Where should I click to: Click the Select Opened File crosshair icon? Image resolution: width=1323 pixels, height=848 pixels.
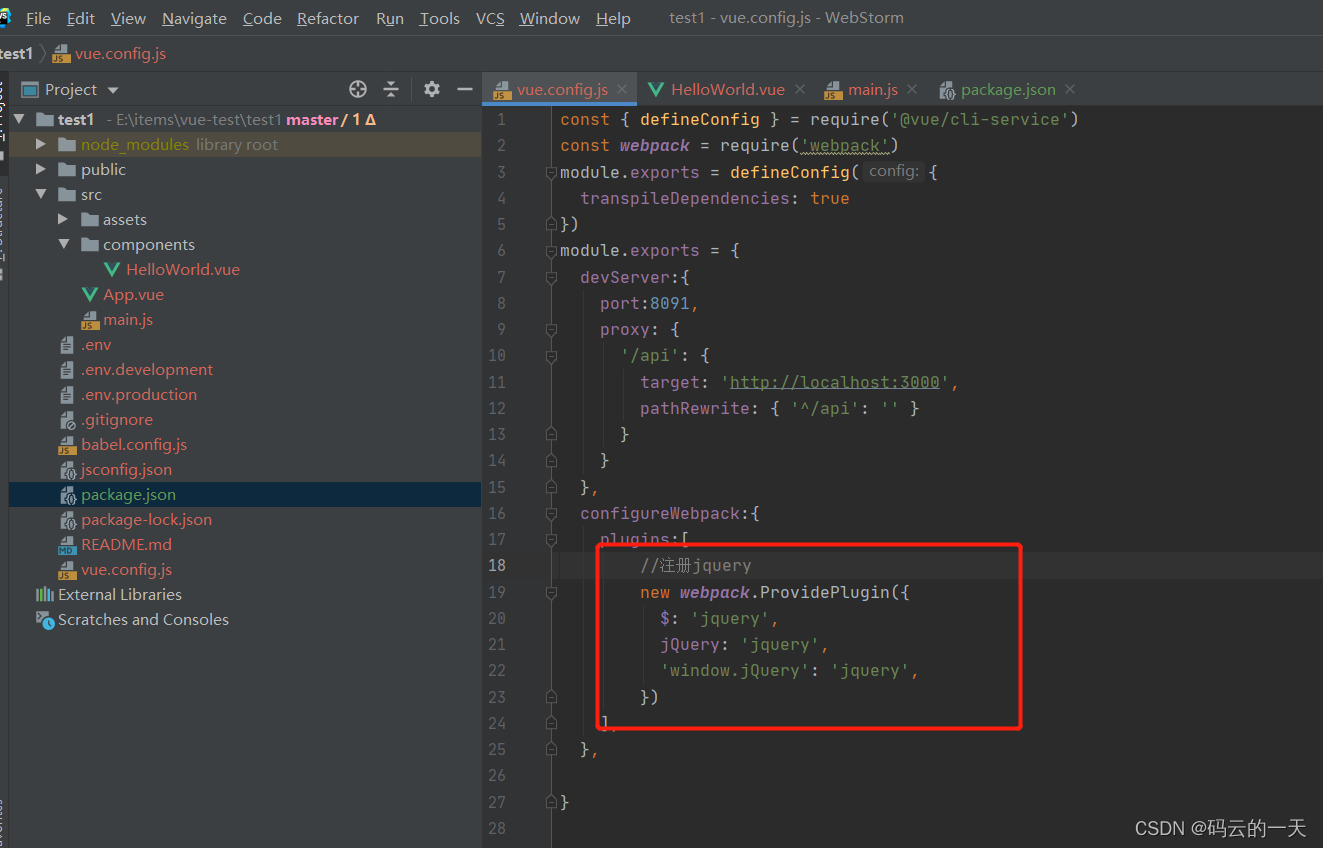(357, 89)
